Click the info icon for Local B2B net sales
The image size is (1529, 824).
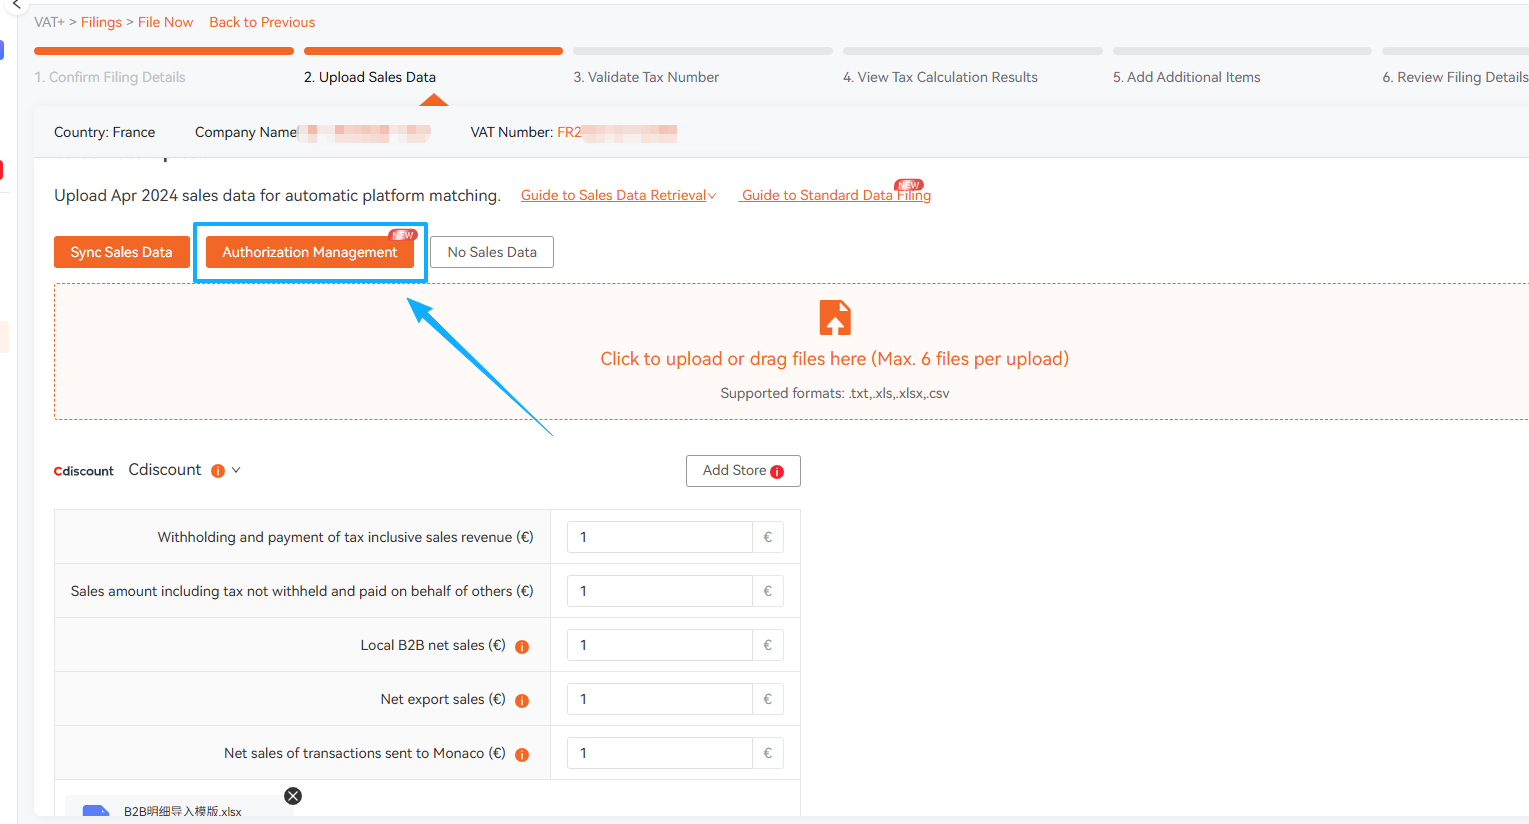click(x=522, y=647)
